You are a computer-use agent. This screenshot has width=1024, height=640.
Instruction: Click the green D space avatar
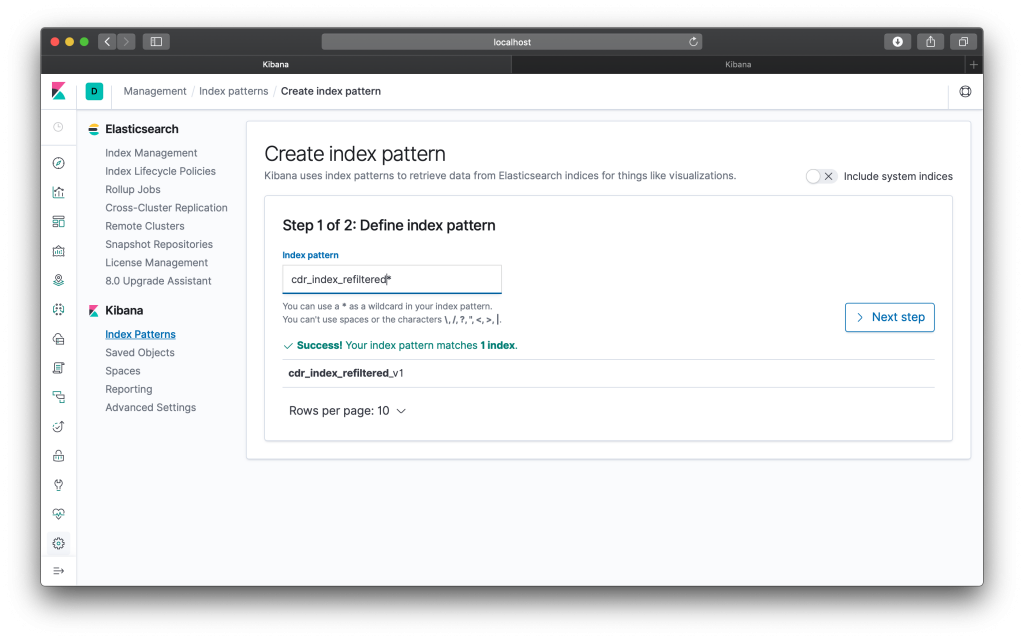click(94, 91)
